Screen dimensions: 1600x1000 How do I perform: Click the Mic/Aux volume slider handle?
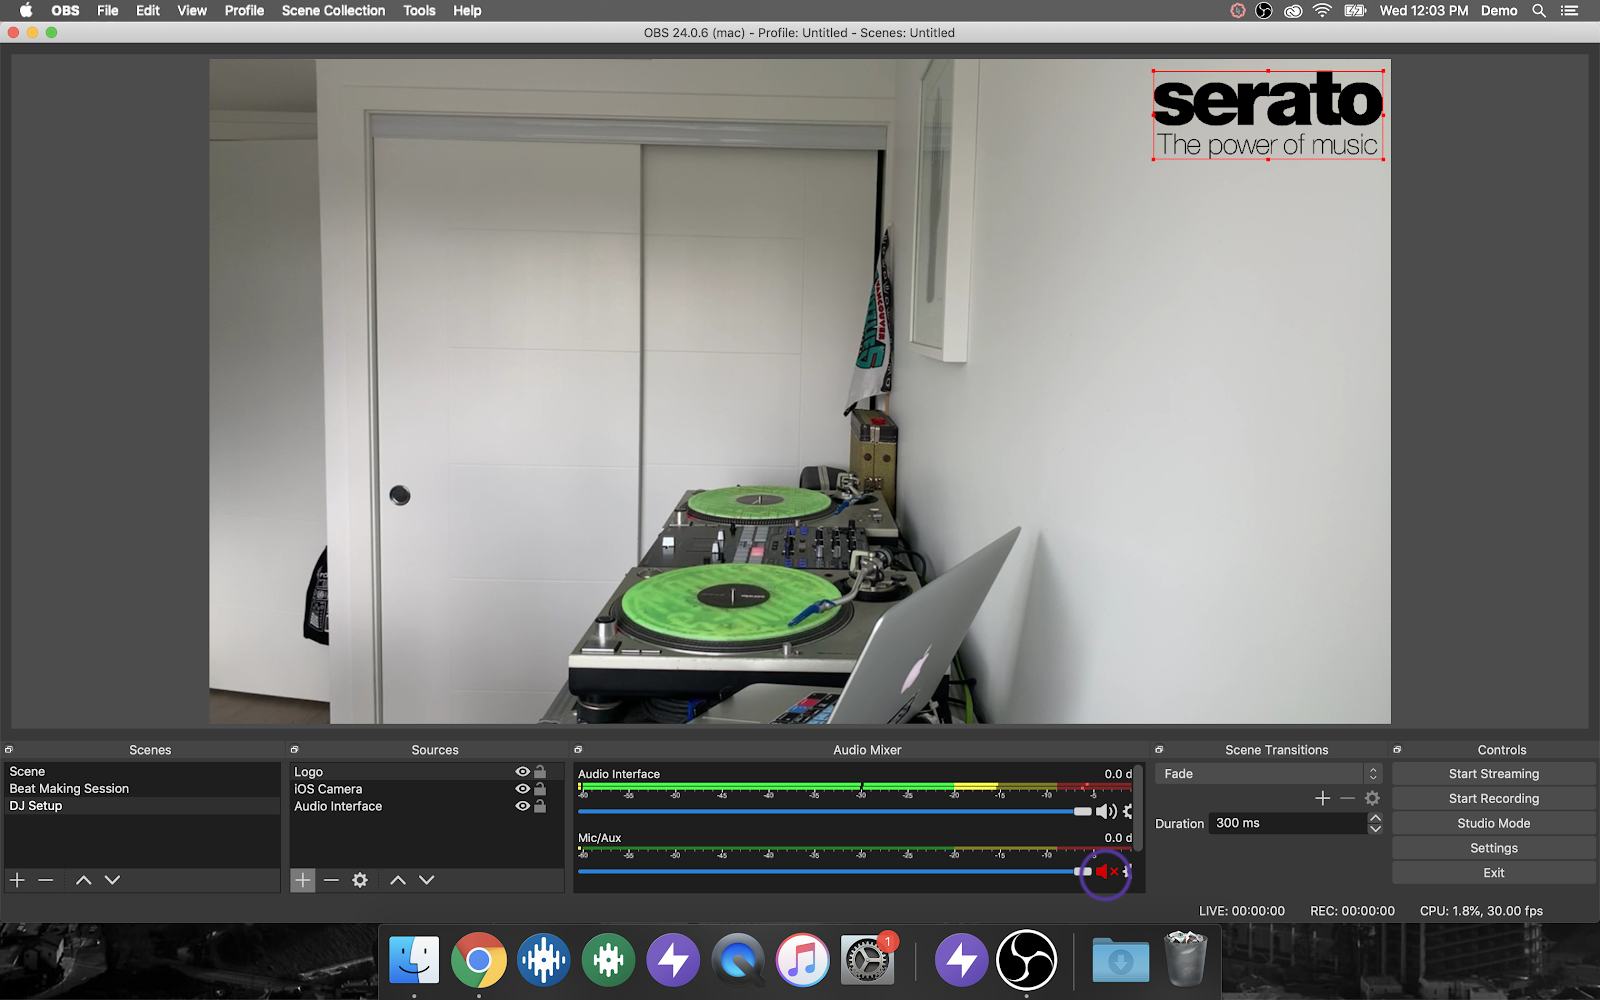1083,872
